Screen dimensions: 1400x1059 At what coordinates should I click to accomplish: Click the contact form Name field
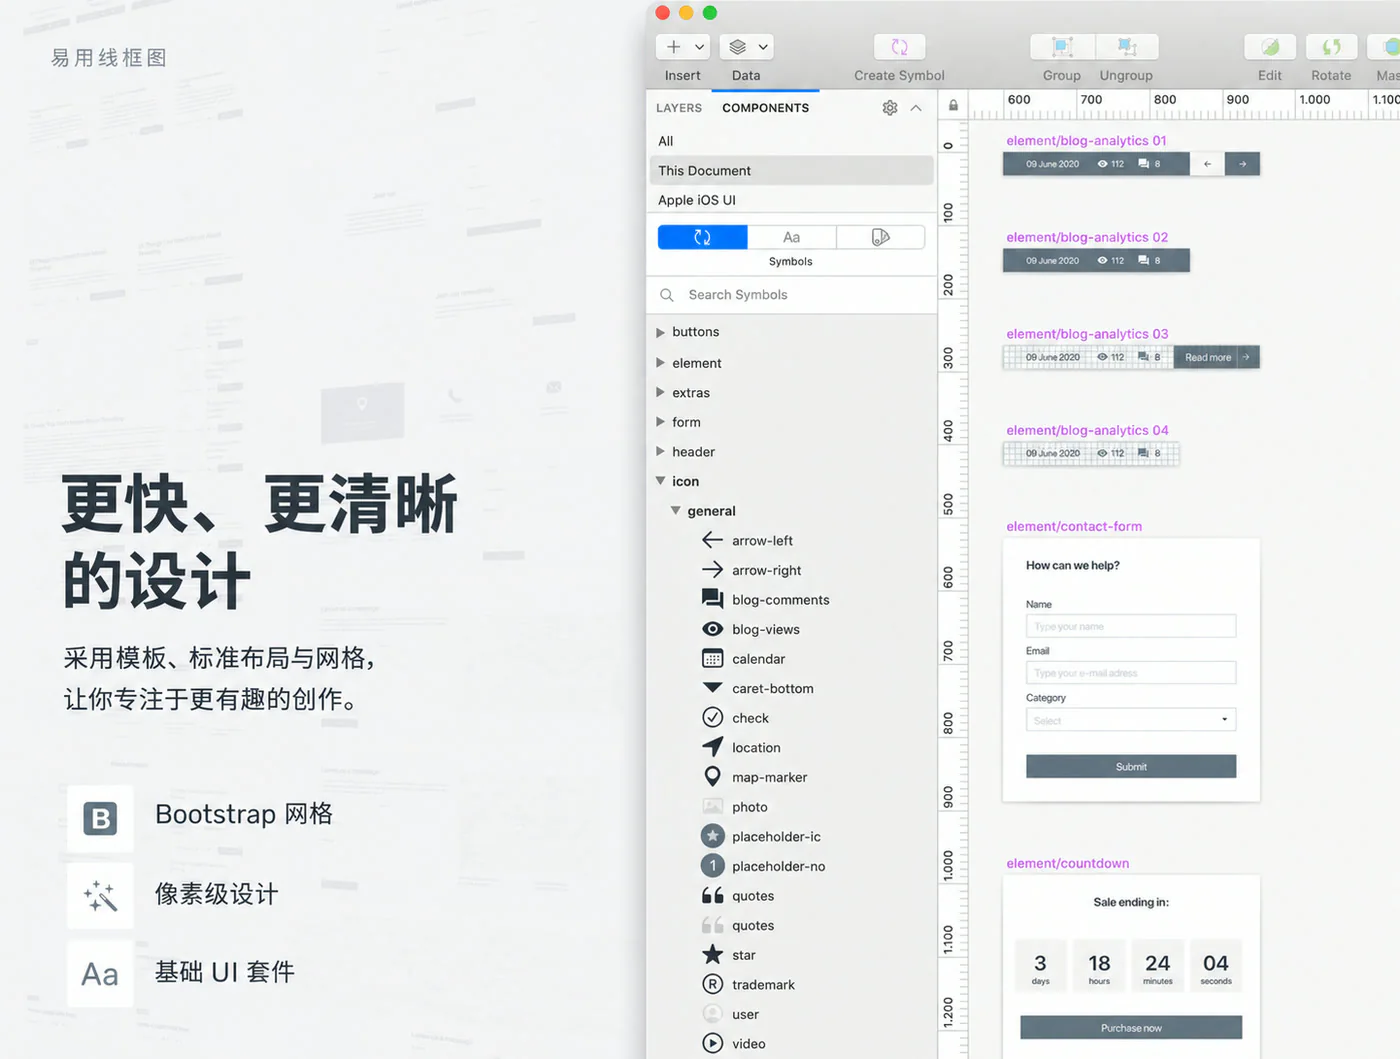click(1131, 626)
